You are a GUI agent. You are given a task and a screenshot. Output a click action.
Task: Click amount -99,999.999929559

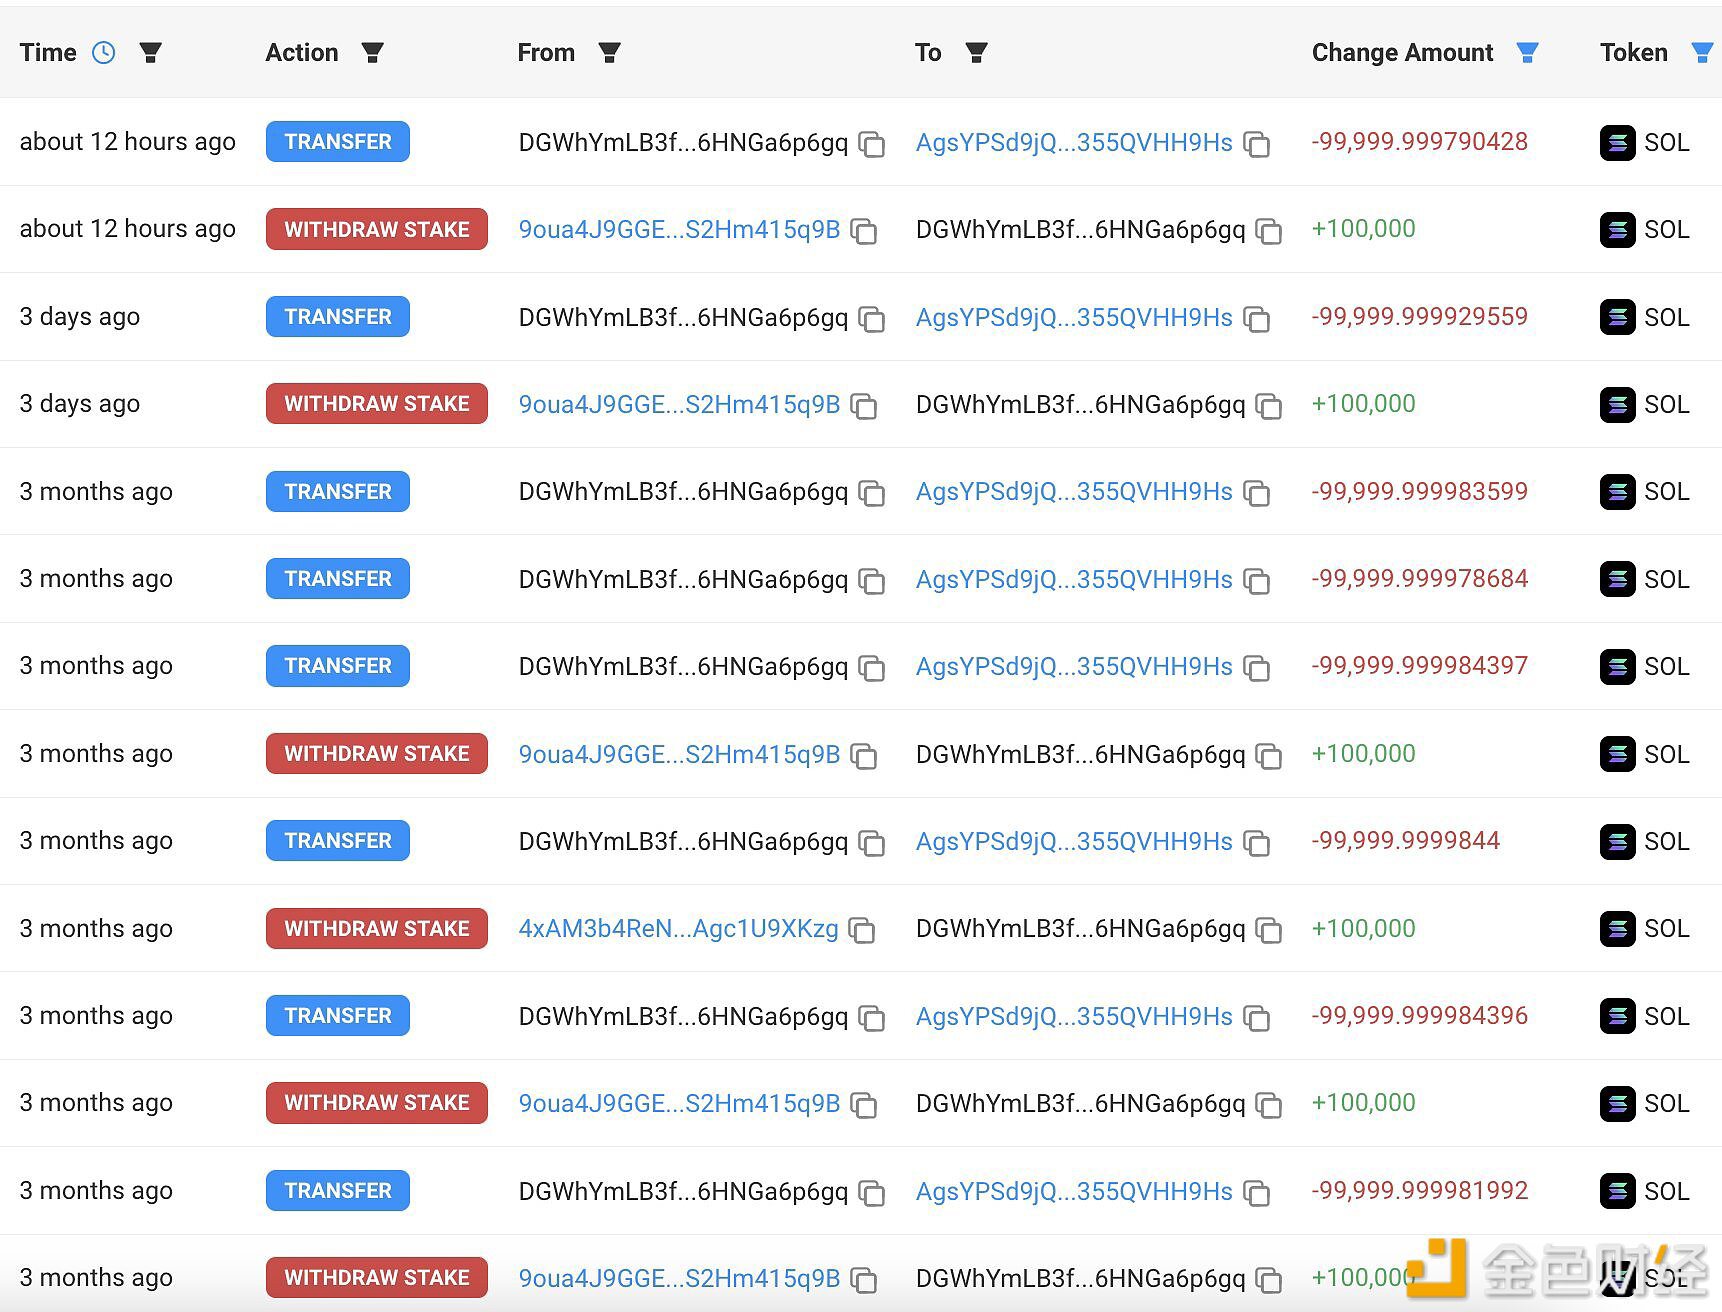point(1420,317)
